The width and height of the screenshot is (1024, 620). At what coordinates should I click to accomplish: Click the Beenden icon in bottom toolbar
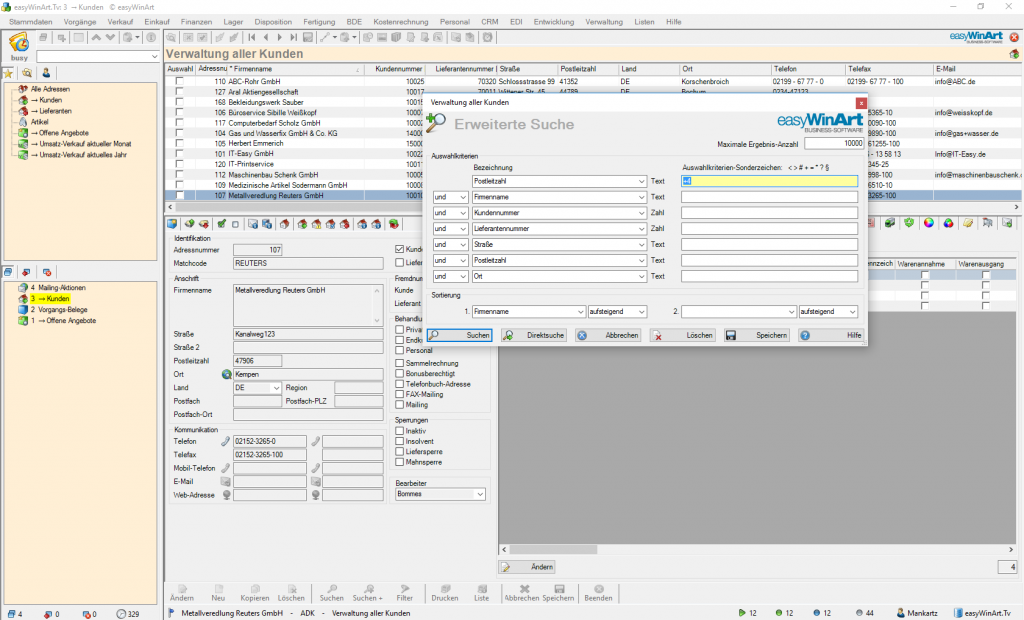point(598,591)
